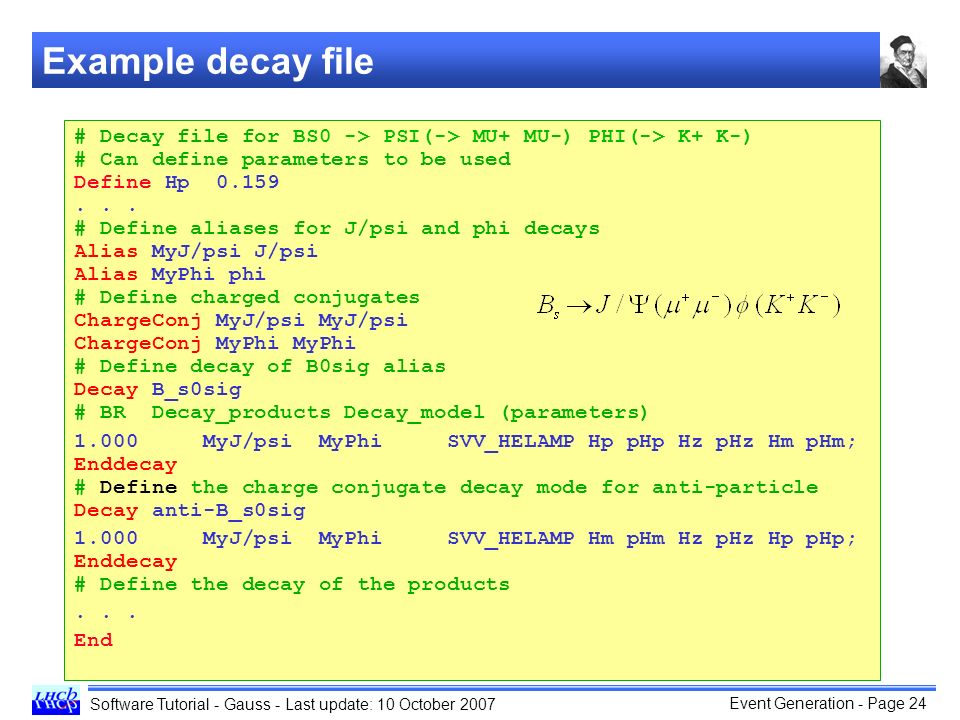This screenshot has height=720, width=960.
Task: Click the first 'Enddecay' keyword
Action: [x=125, y=465]
